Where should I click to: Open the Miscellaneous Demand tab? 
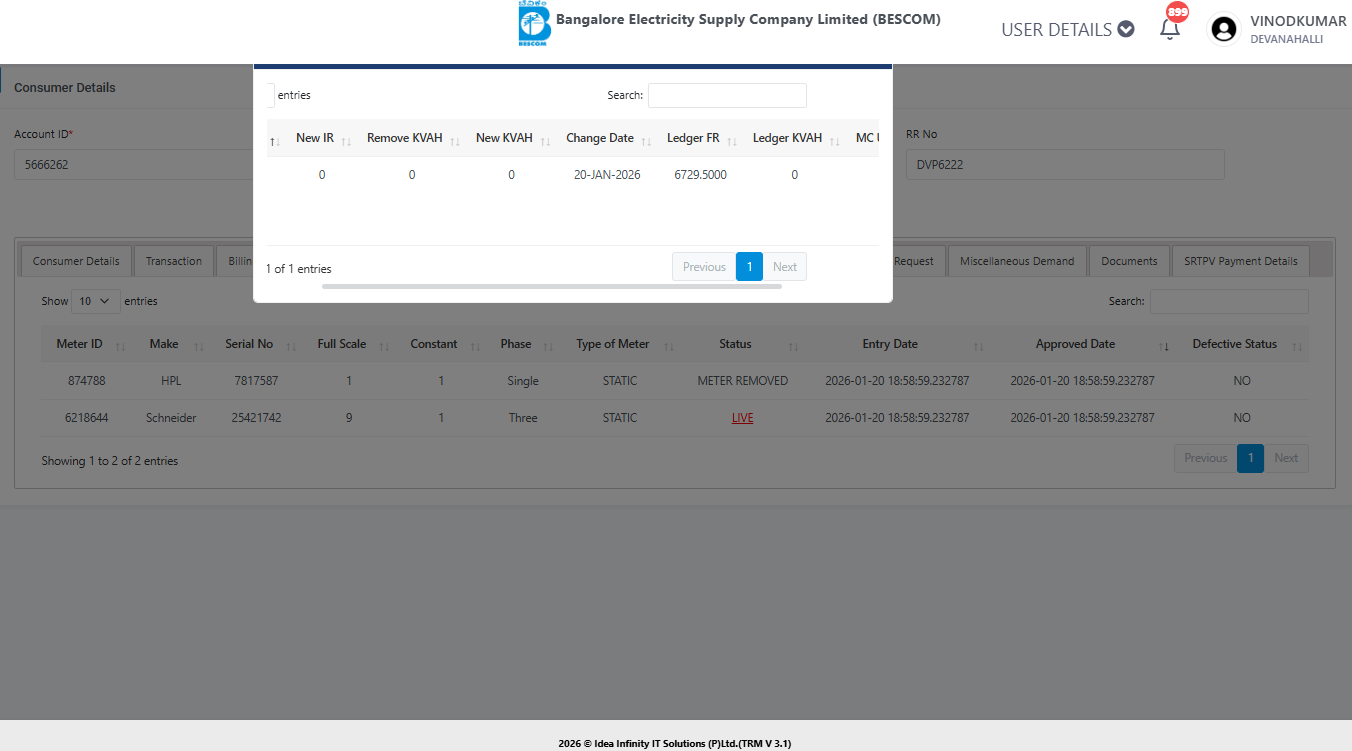[x=1017, y=261]
